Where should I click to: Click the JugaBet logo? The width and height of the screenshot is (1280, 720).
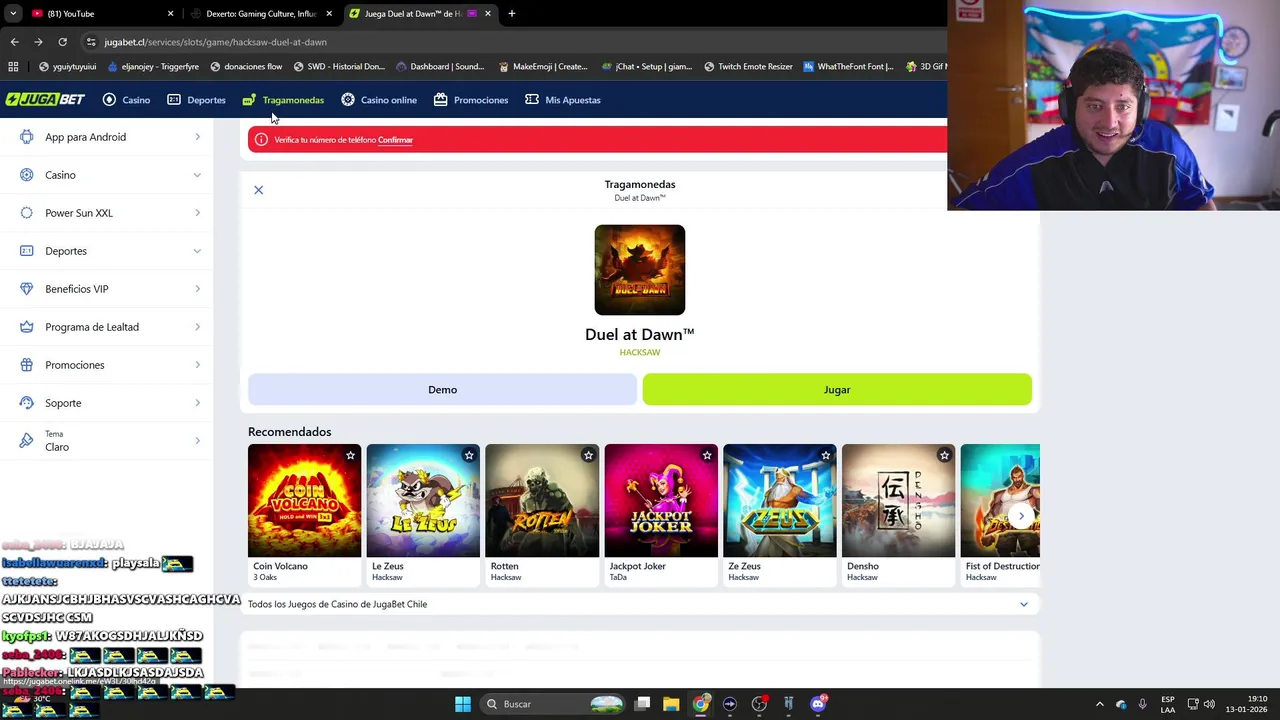click(45, 100)
